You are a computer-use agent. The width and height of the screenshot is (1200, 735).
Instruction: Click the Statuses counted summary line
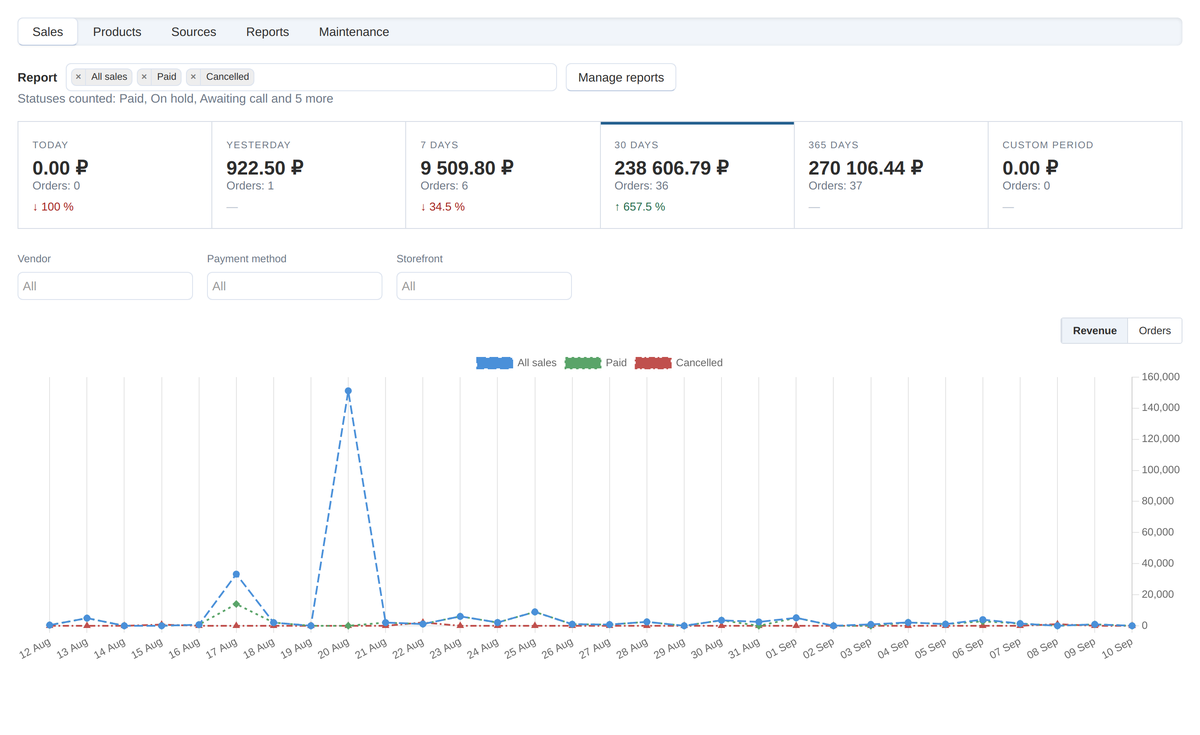(175, 99)
